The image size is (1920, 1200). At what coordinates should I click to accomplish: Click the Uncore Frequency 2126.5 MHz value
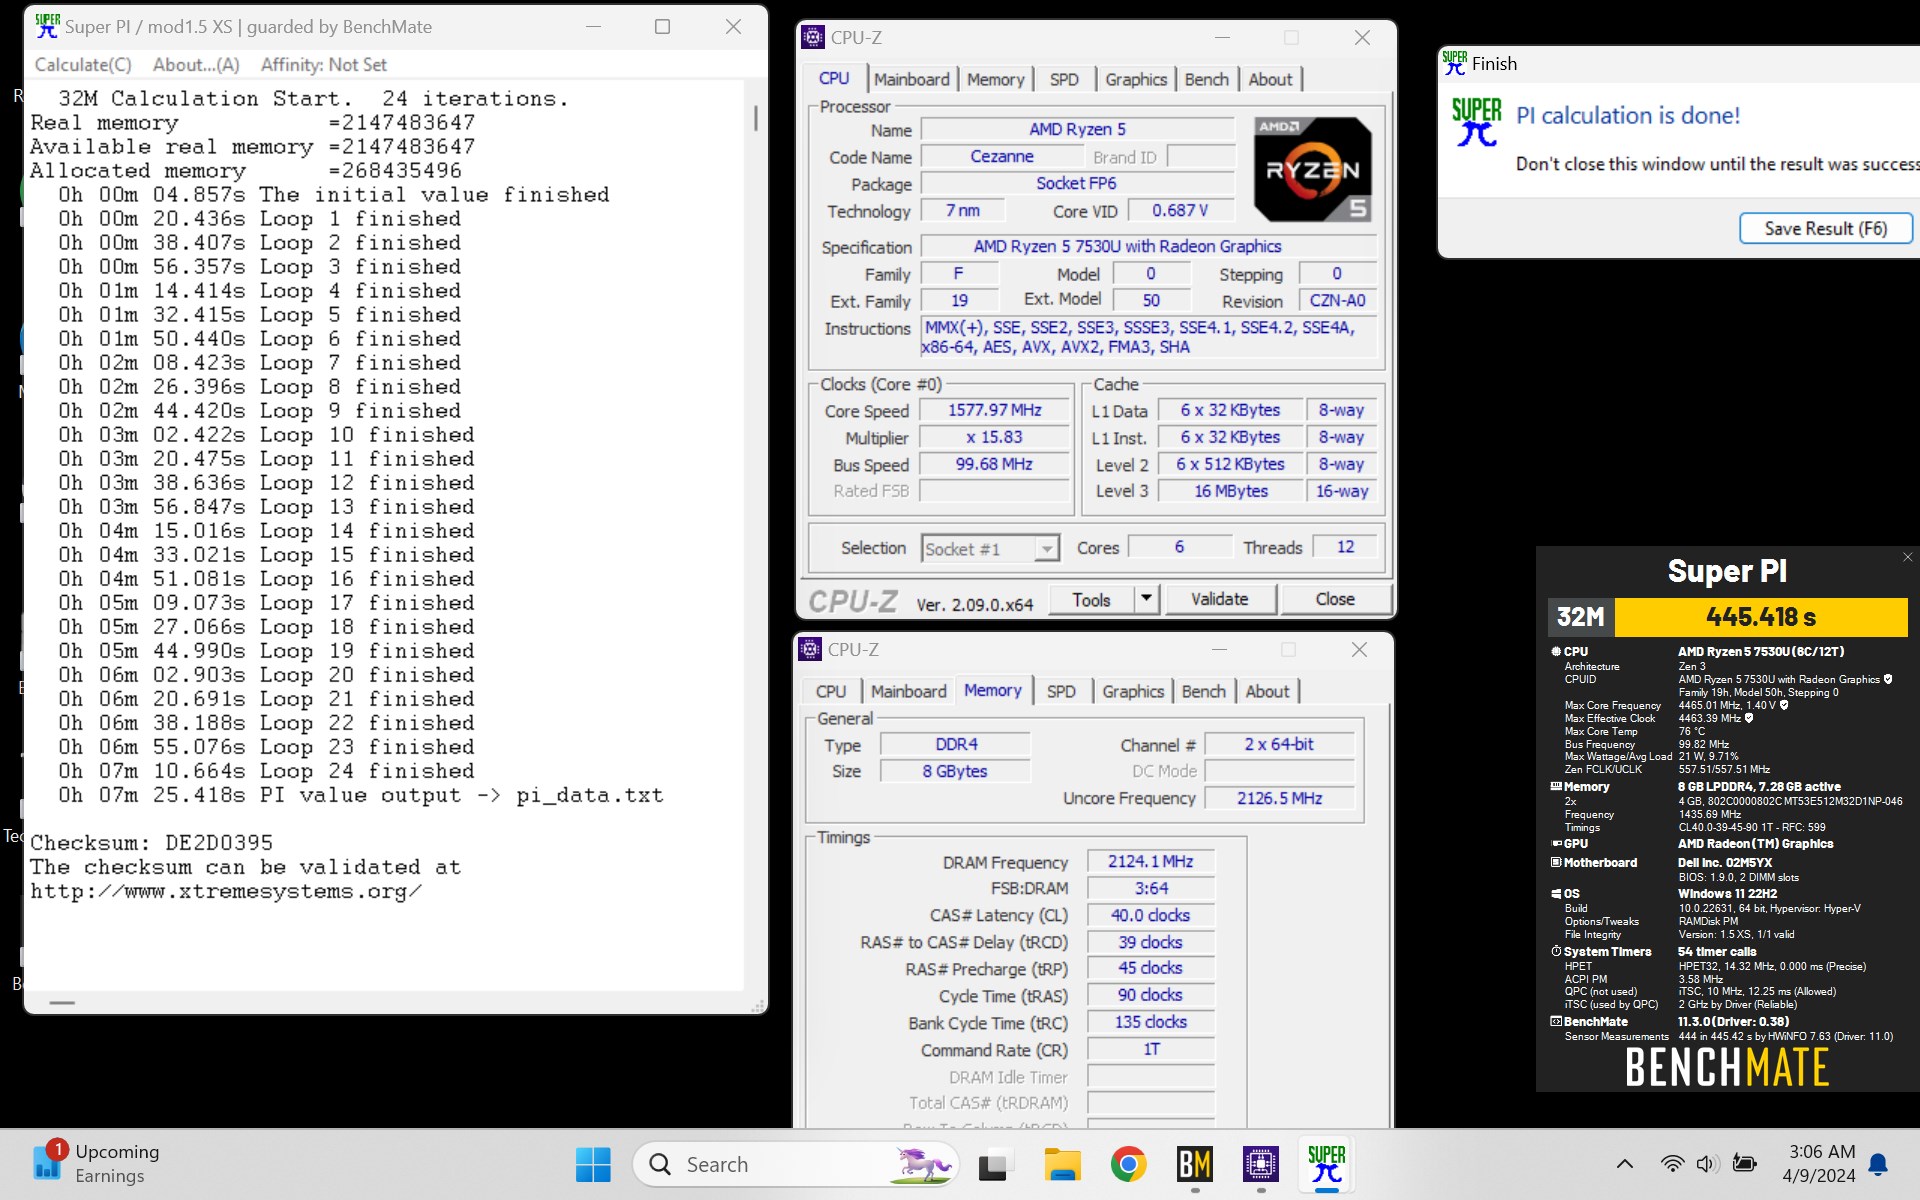point(1279,798)
